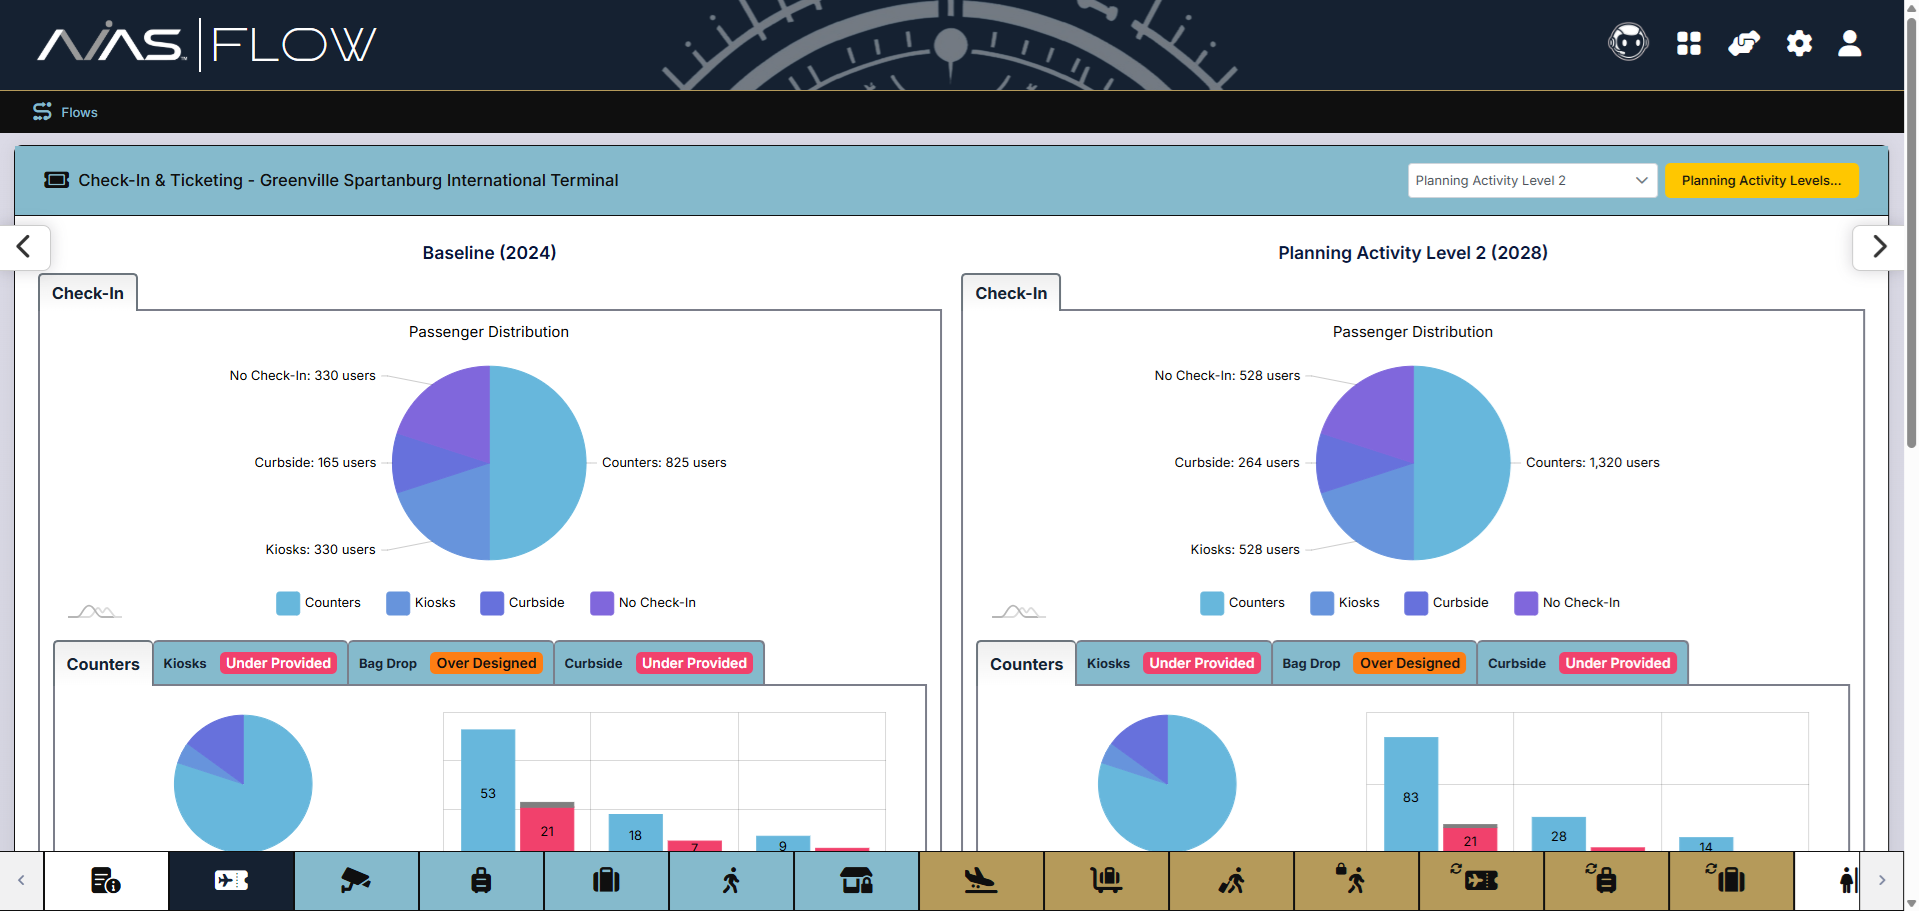This screenshot has width=1919, height=911.
Task: Open settings gear icon in header
Action: [x=1799, y=43]
